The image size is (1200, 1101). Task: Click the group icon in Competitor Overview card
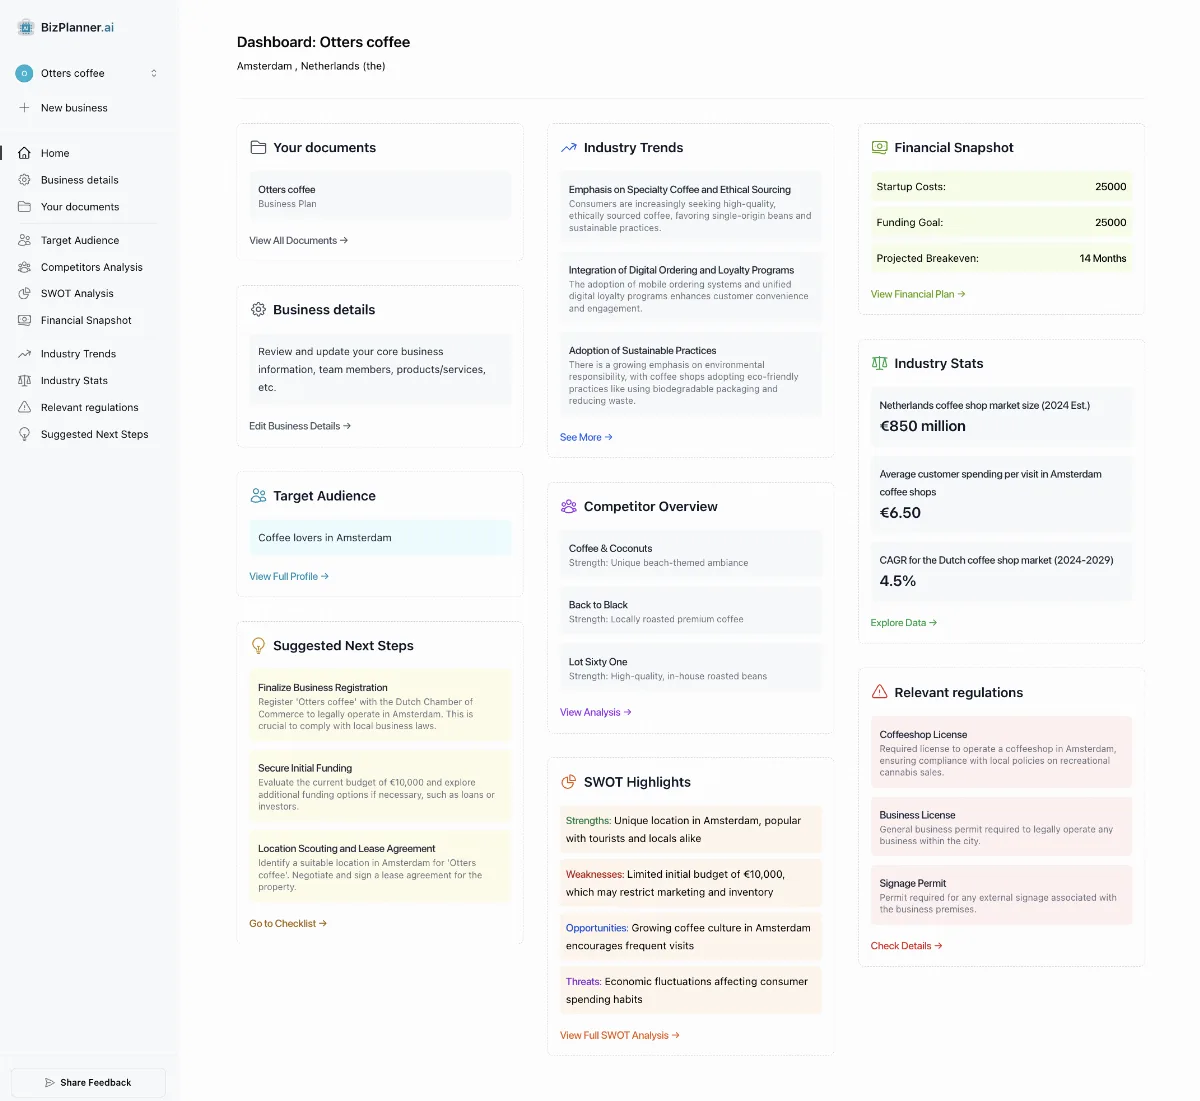(569, 507)
